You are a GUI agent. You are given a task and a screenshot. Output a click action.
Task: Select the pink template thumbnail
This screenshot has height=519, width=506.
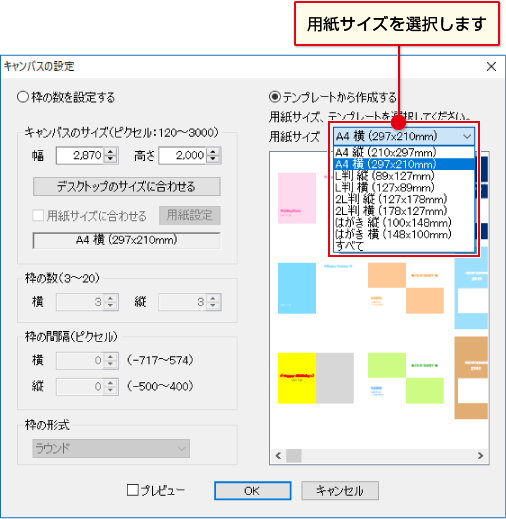pyautogui.click(x=297, y=198)
